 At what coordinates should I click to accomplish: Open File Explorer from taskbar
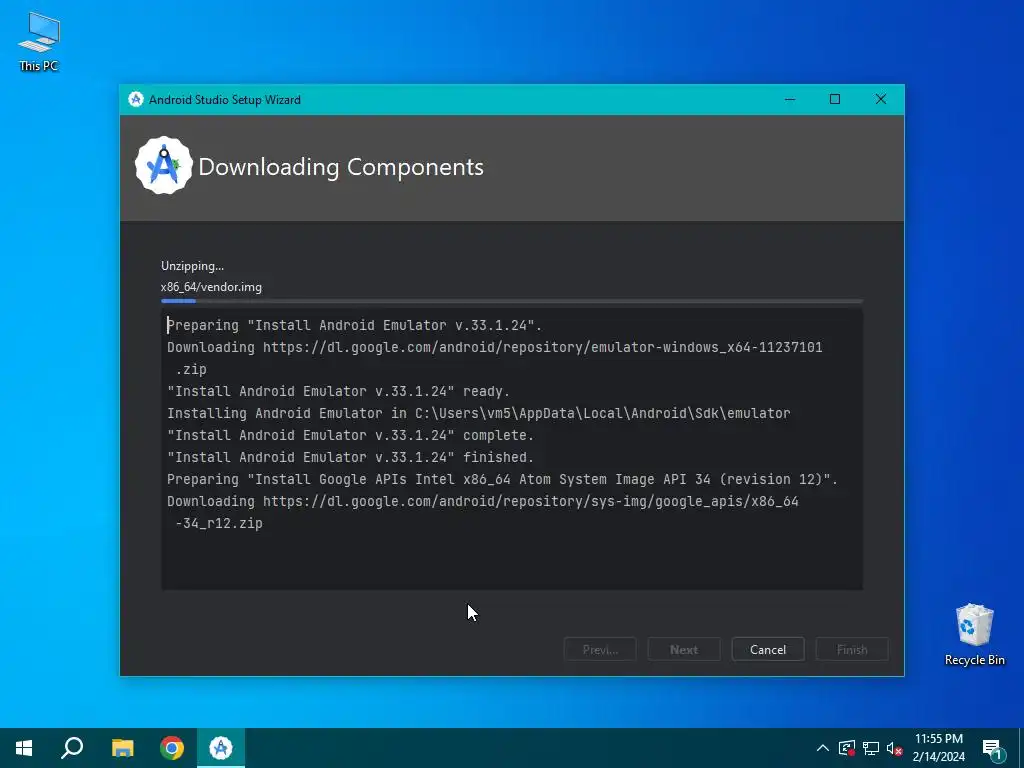(122, 748)
